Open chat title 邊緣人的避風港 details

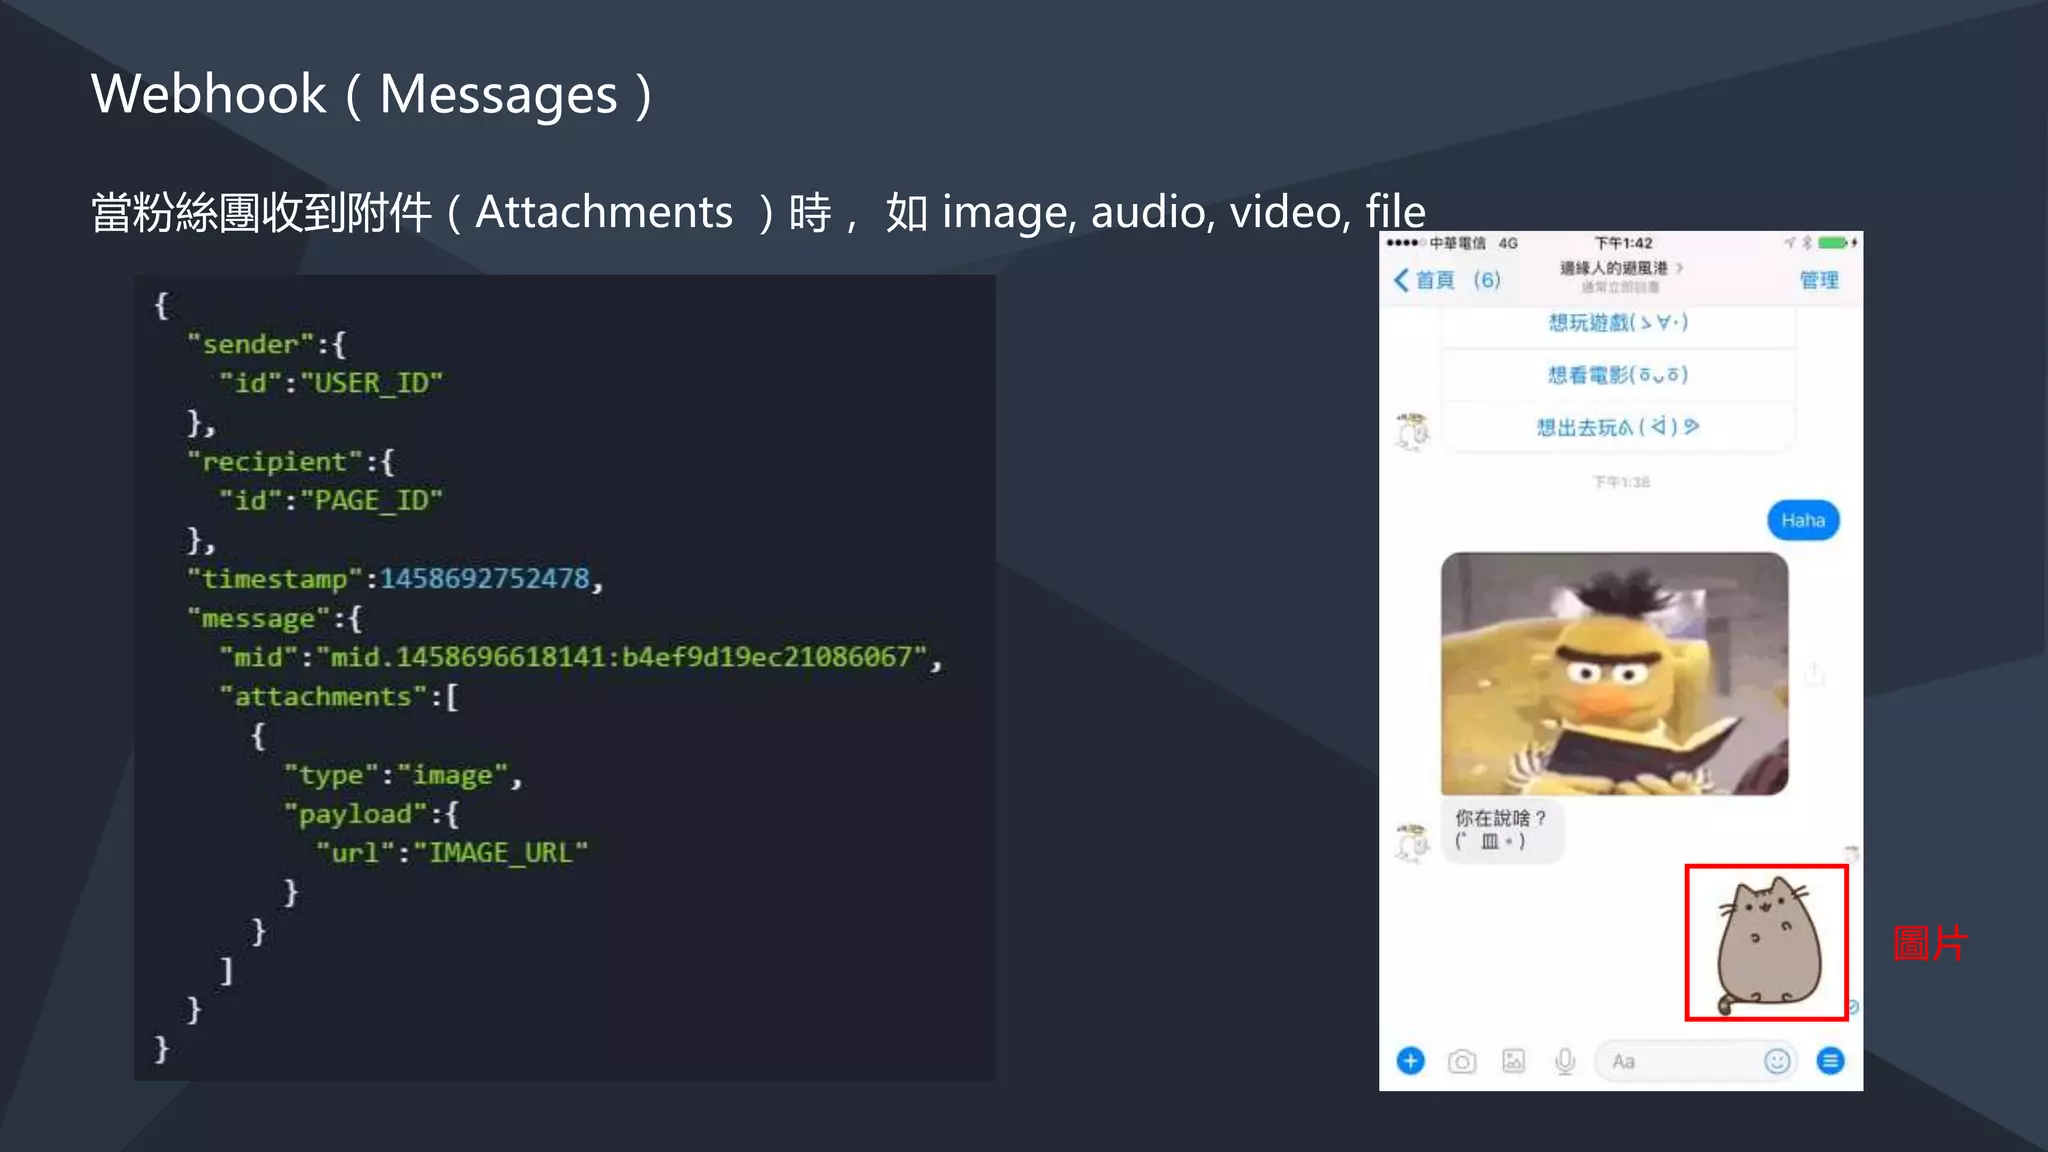(x=1620, y=268)
